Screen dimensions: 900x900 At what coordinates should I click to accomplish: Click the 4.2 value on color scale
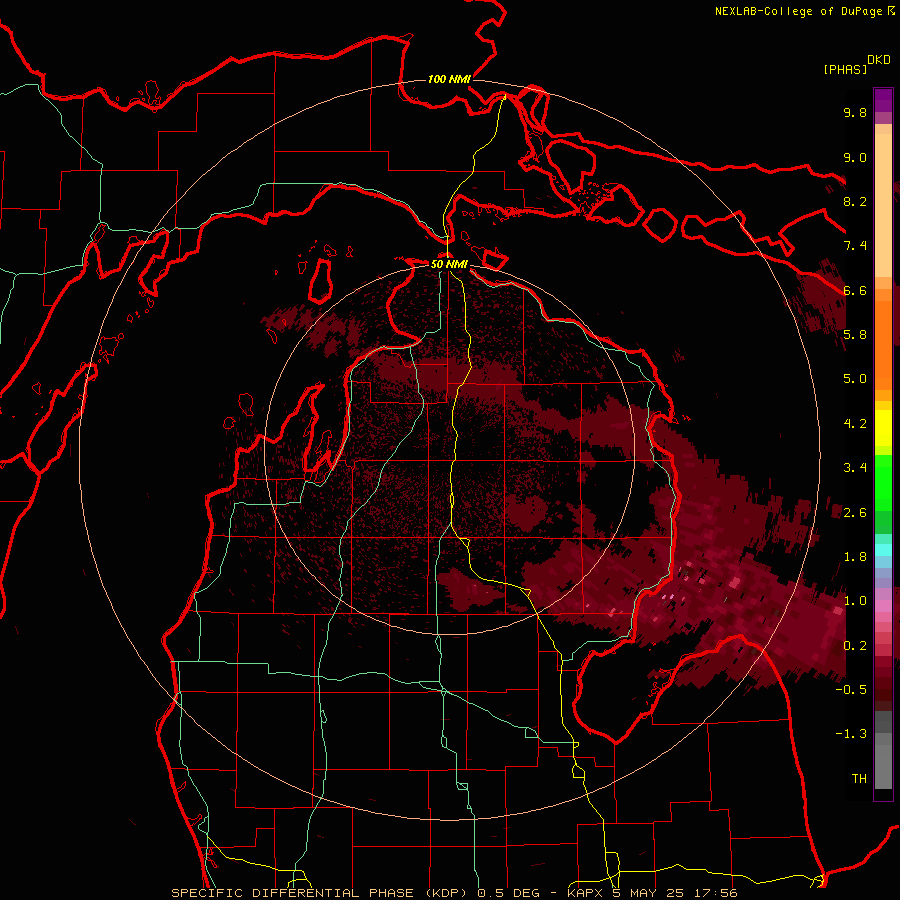pos(855,424)
